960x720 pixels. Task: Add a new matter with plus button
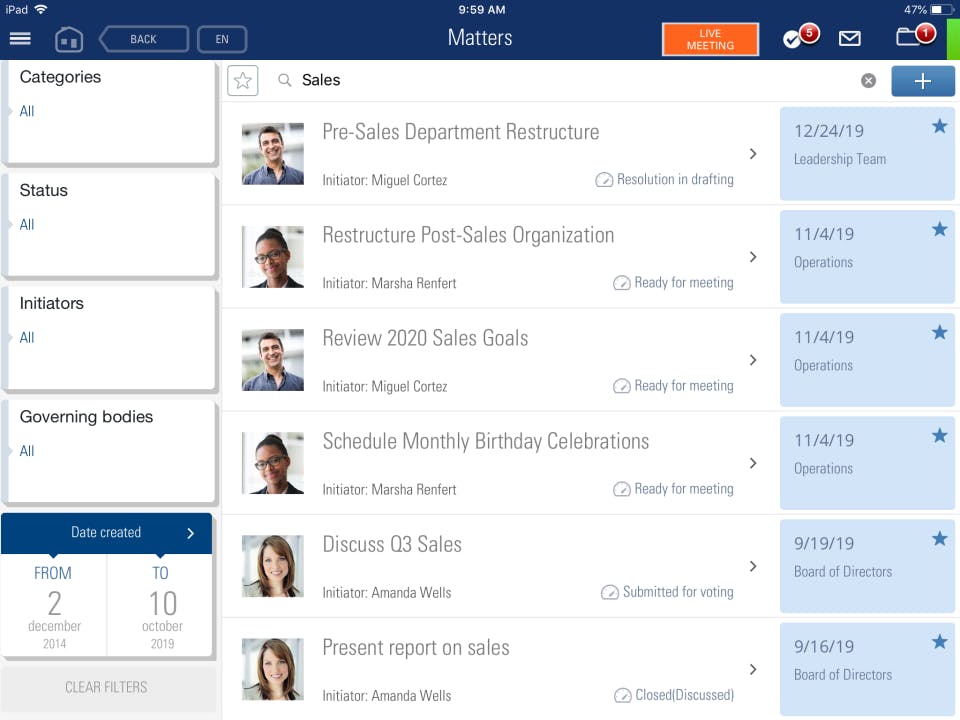[922, 81]
